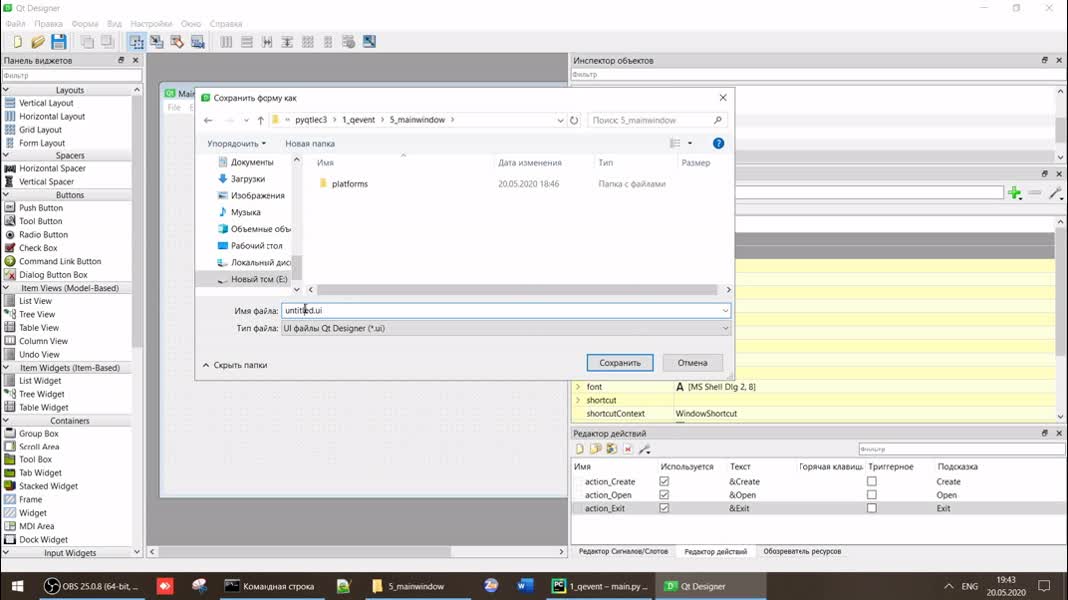This screenshot has height=600, width=1068.
Task: Toggle Используется checkbox for action_Create
Action: (x=664, y=481)
